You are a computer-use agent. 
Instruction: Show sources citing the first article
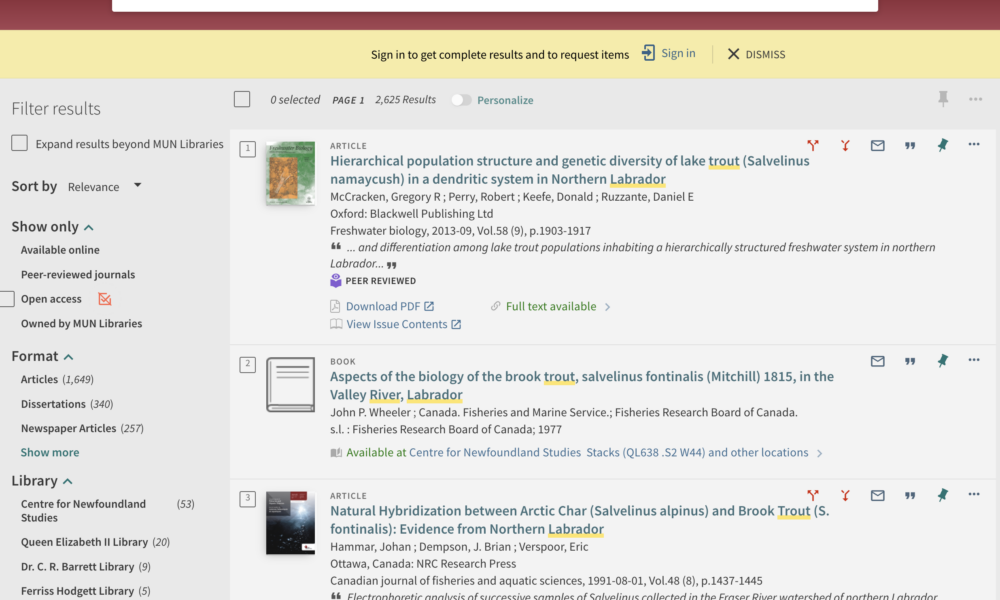pos(813,145)
